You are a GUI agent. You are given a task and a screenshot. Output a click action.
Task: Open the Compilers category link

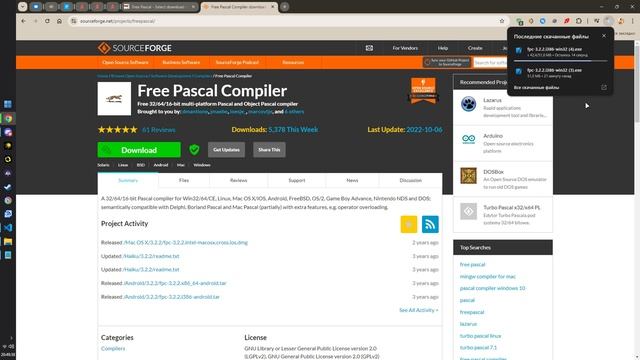click(113, 349)
